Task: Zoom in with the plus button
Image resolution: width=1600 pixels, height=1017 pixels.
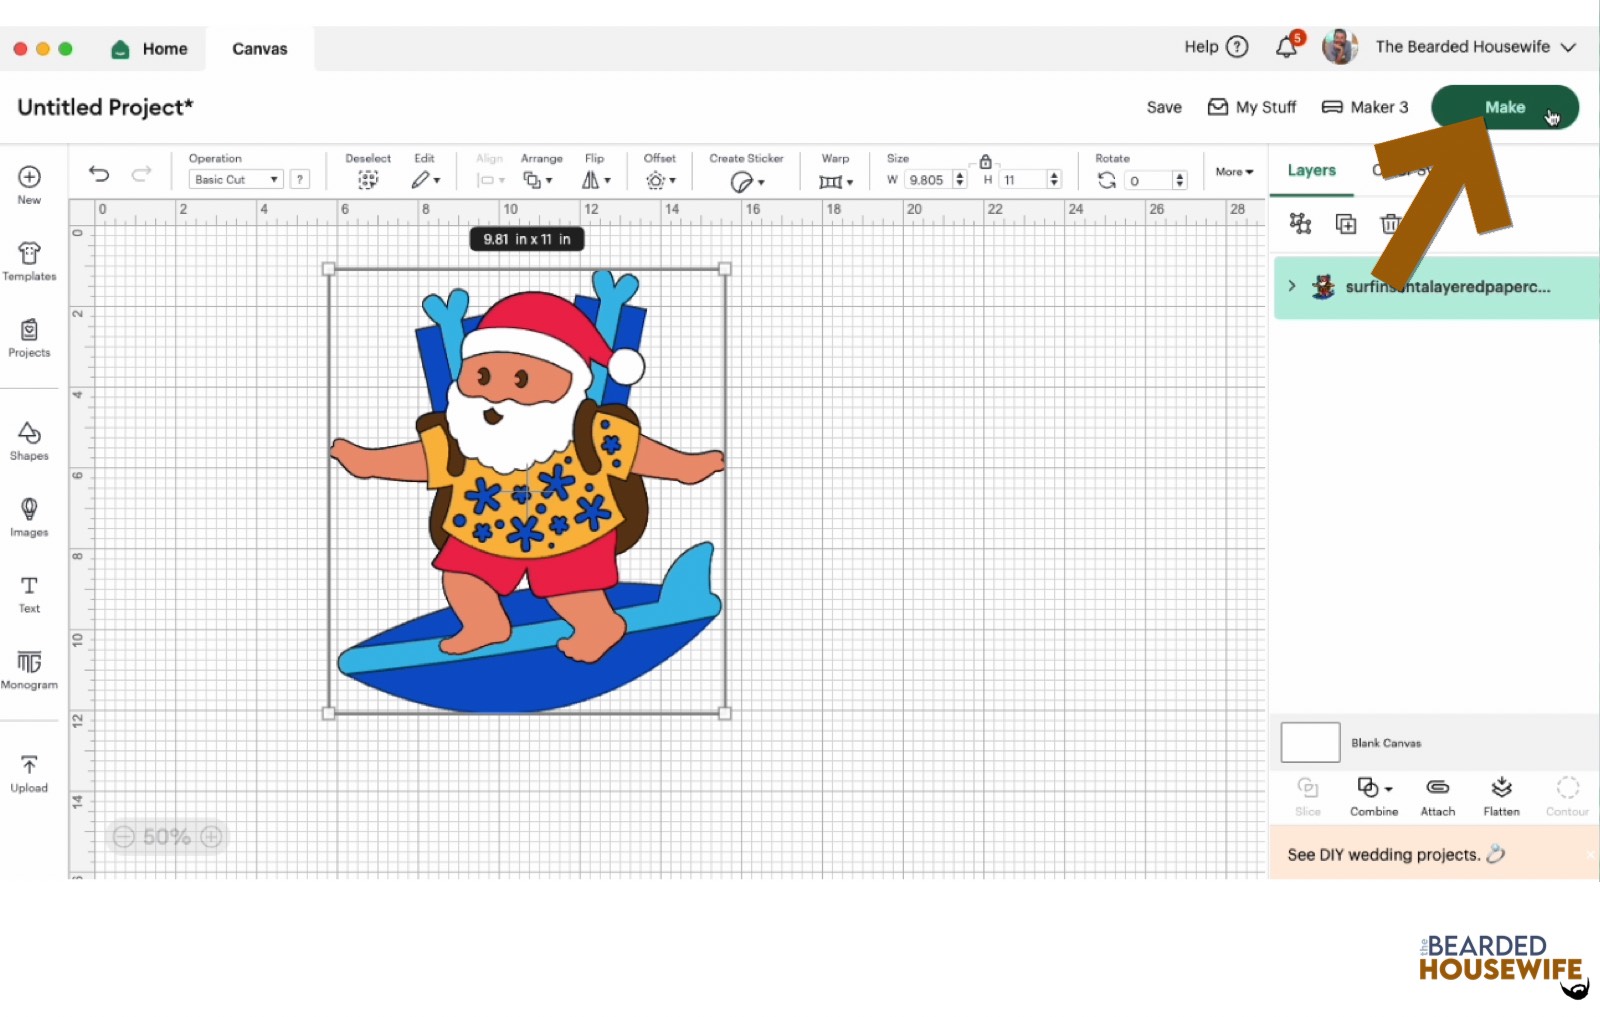Action: point(211,837)
